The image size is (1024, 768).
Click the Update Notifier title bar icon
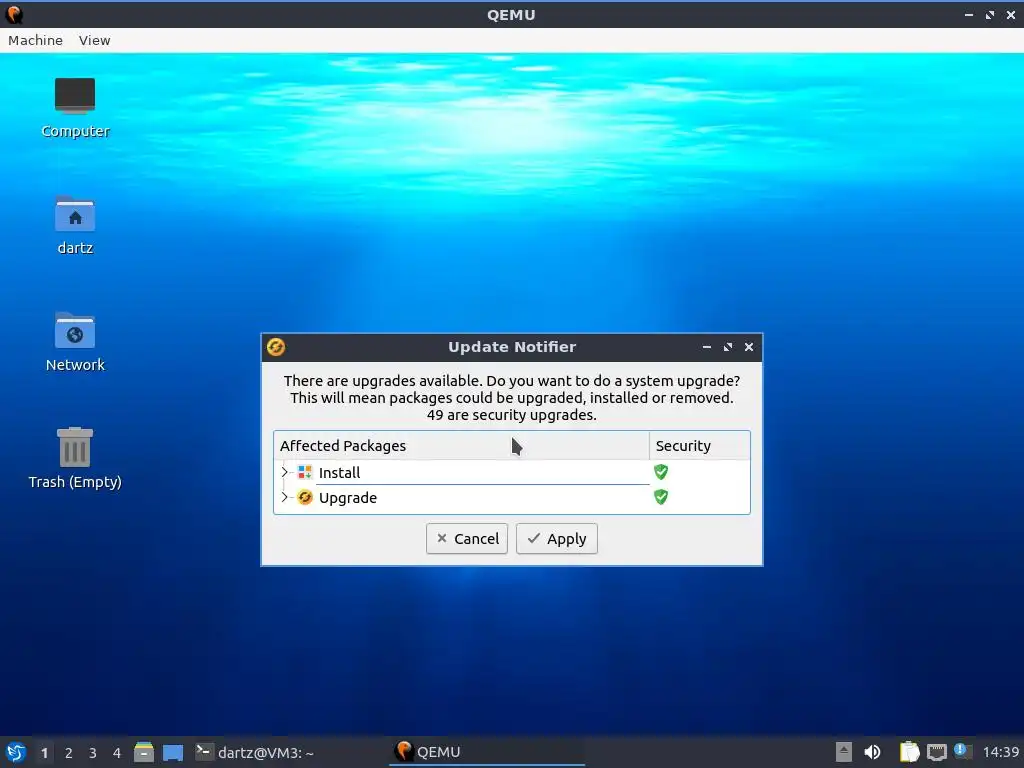coord(276,347)
